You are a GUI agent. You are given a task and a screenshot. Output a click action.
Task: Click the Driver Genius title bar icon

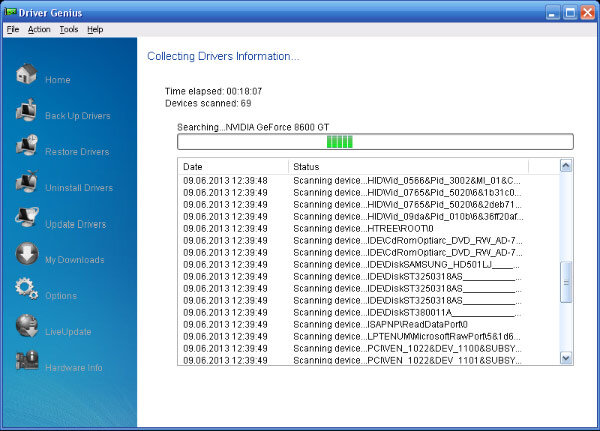click(x=10, y=12)
